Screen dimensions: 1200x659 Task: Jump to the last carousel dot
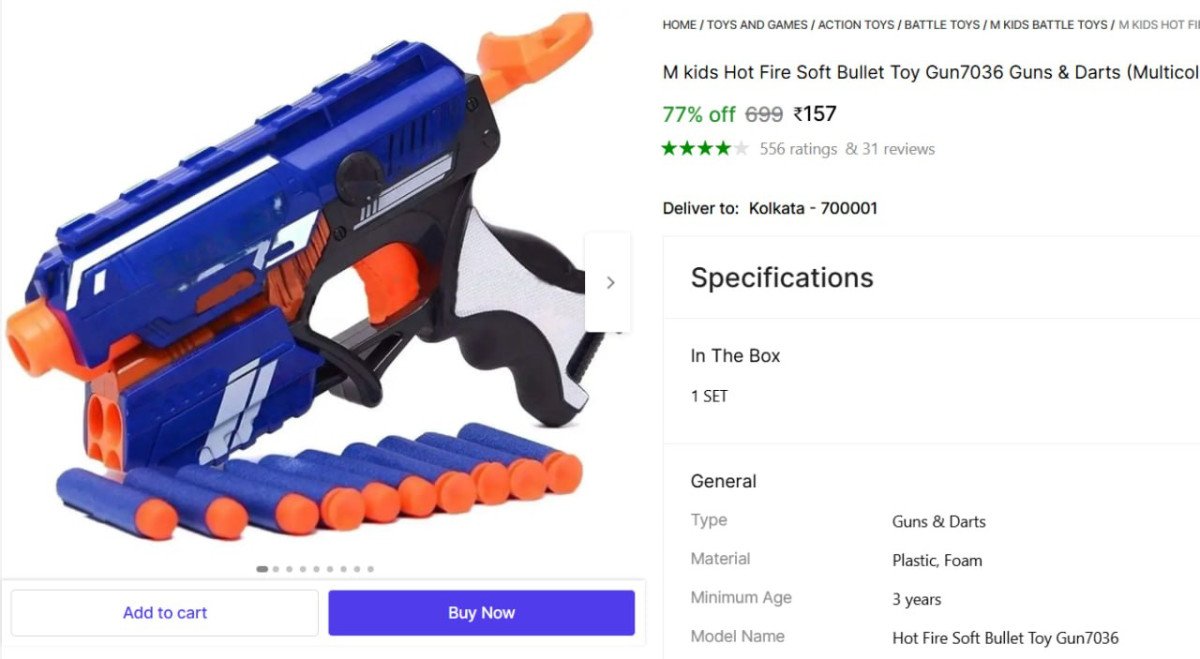pyautogui.click(x=370, y=569)
